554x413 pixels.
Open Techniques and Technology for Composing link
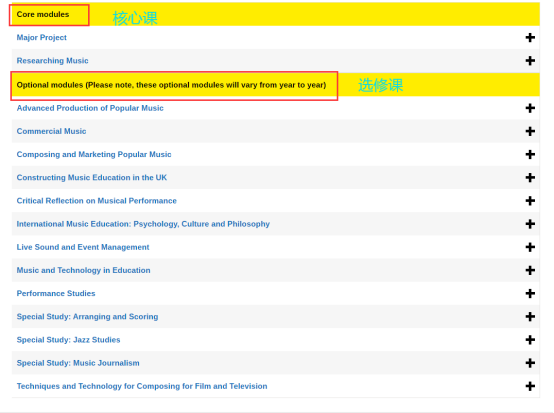(142, 386)
